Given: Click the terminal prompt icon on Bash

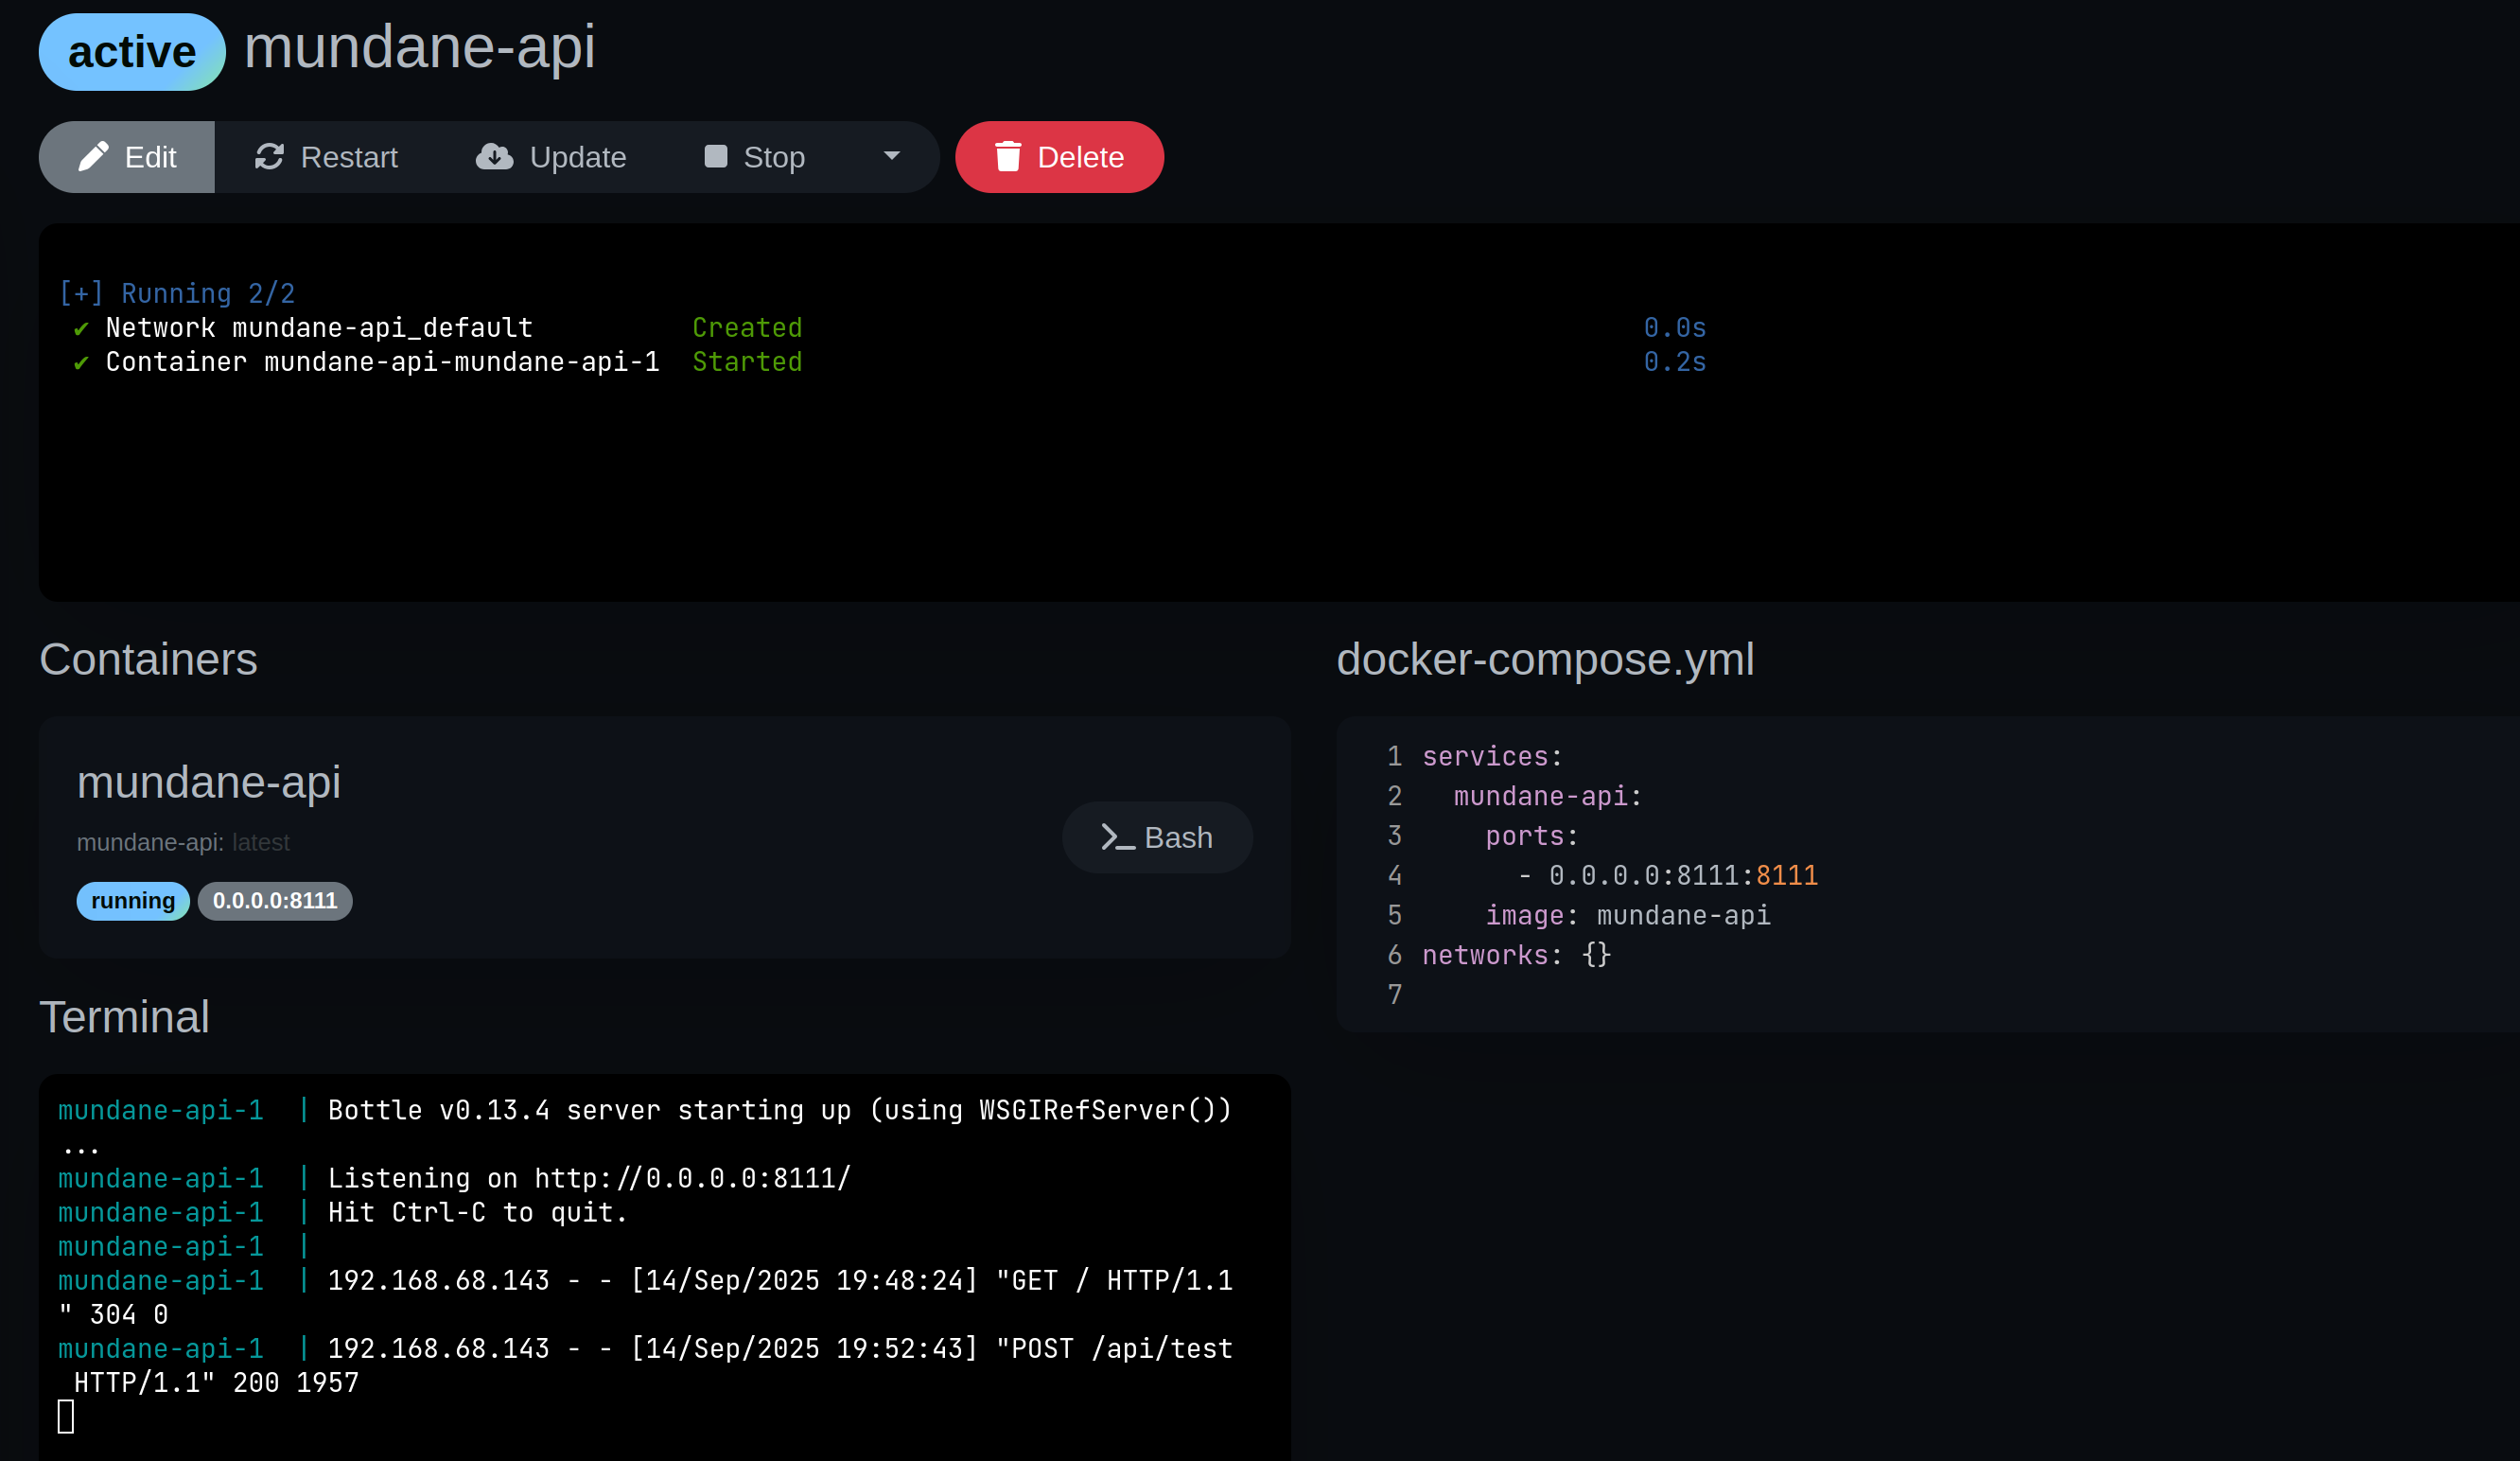Looking at the screenshot, I should 1117,838.
